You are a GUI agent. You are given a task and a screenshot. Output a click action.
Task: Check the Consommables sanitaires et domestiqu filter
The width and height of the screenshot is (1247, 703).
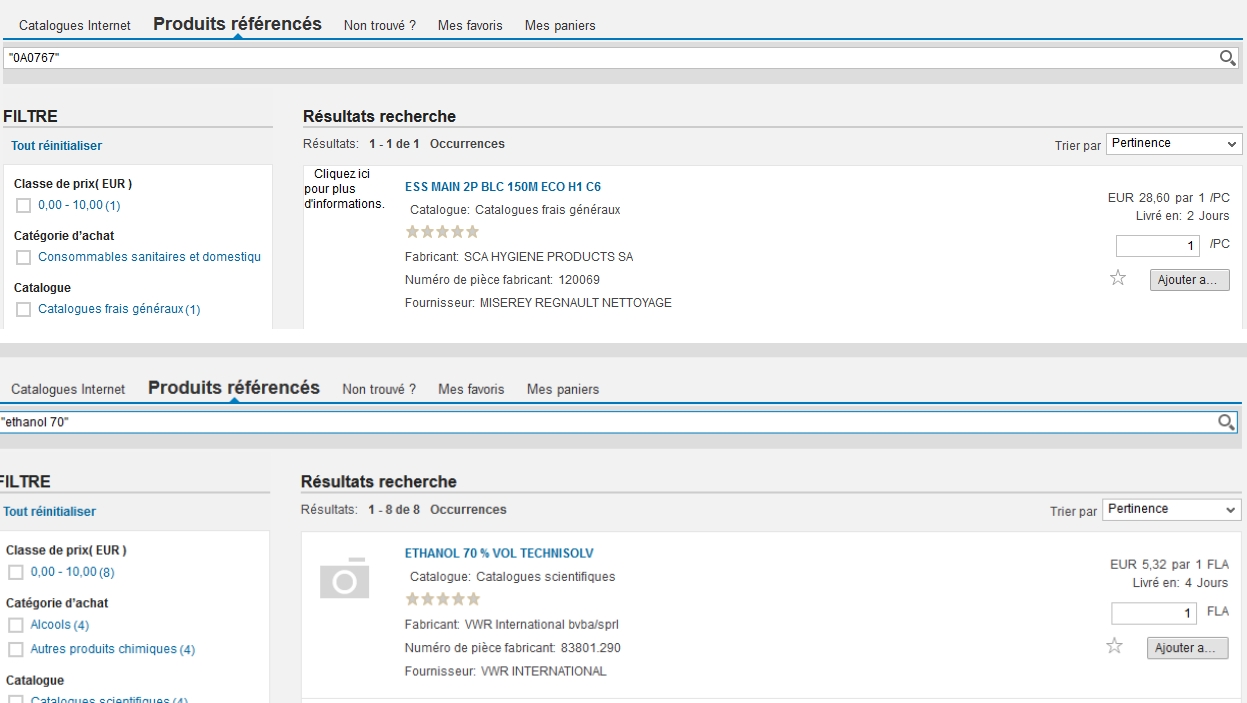[x=24, y=258]
